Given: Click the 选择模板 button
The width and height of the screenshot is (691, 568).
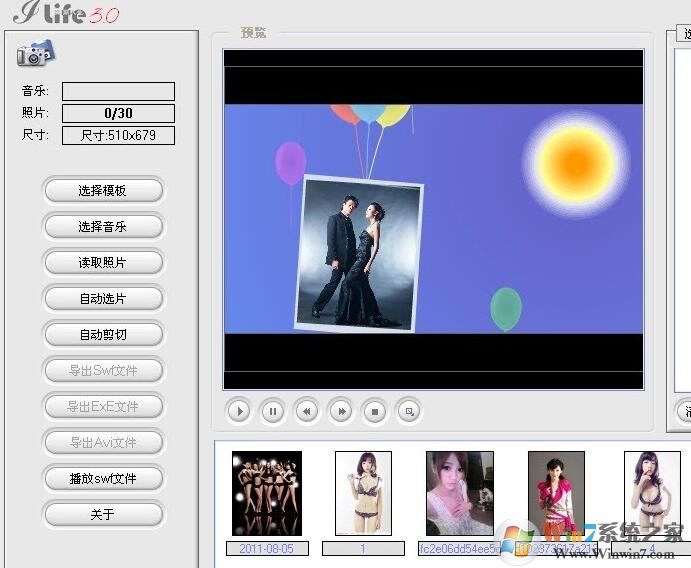Looking at the screenshot, I should click(103, 190).
